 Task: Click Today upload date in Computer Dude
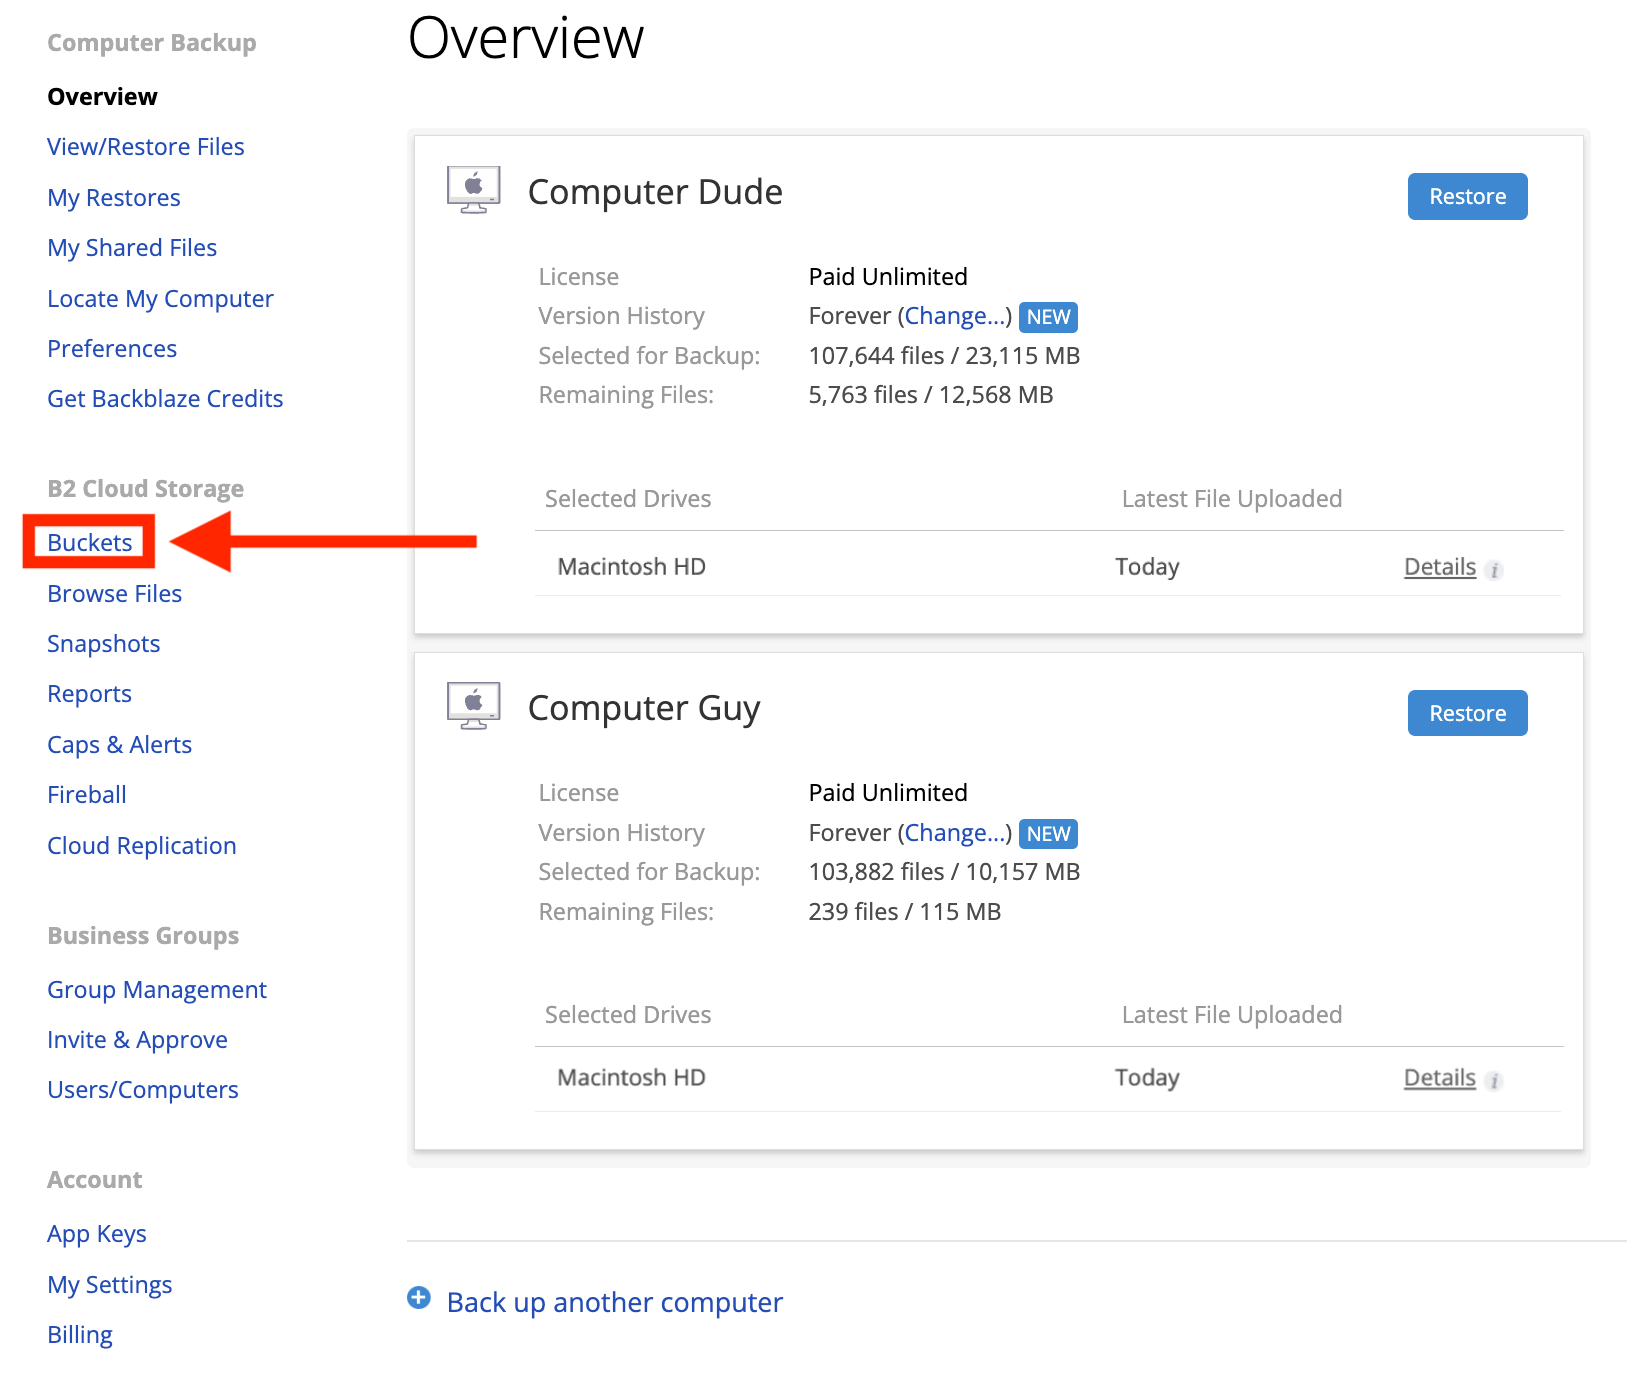pos(1147,567)
